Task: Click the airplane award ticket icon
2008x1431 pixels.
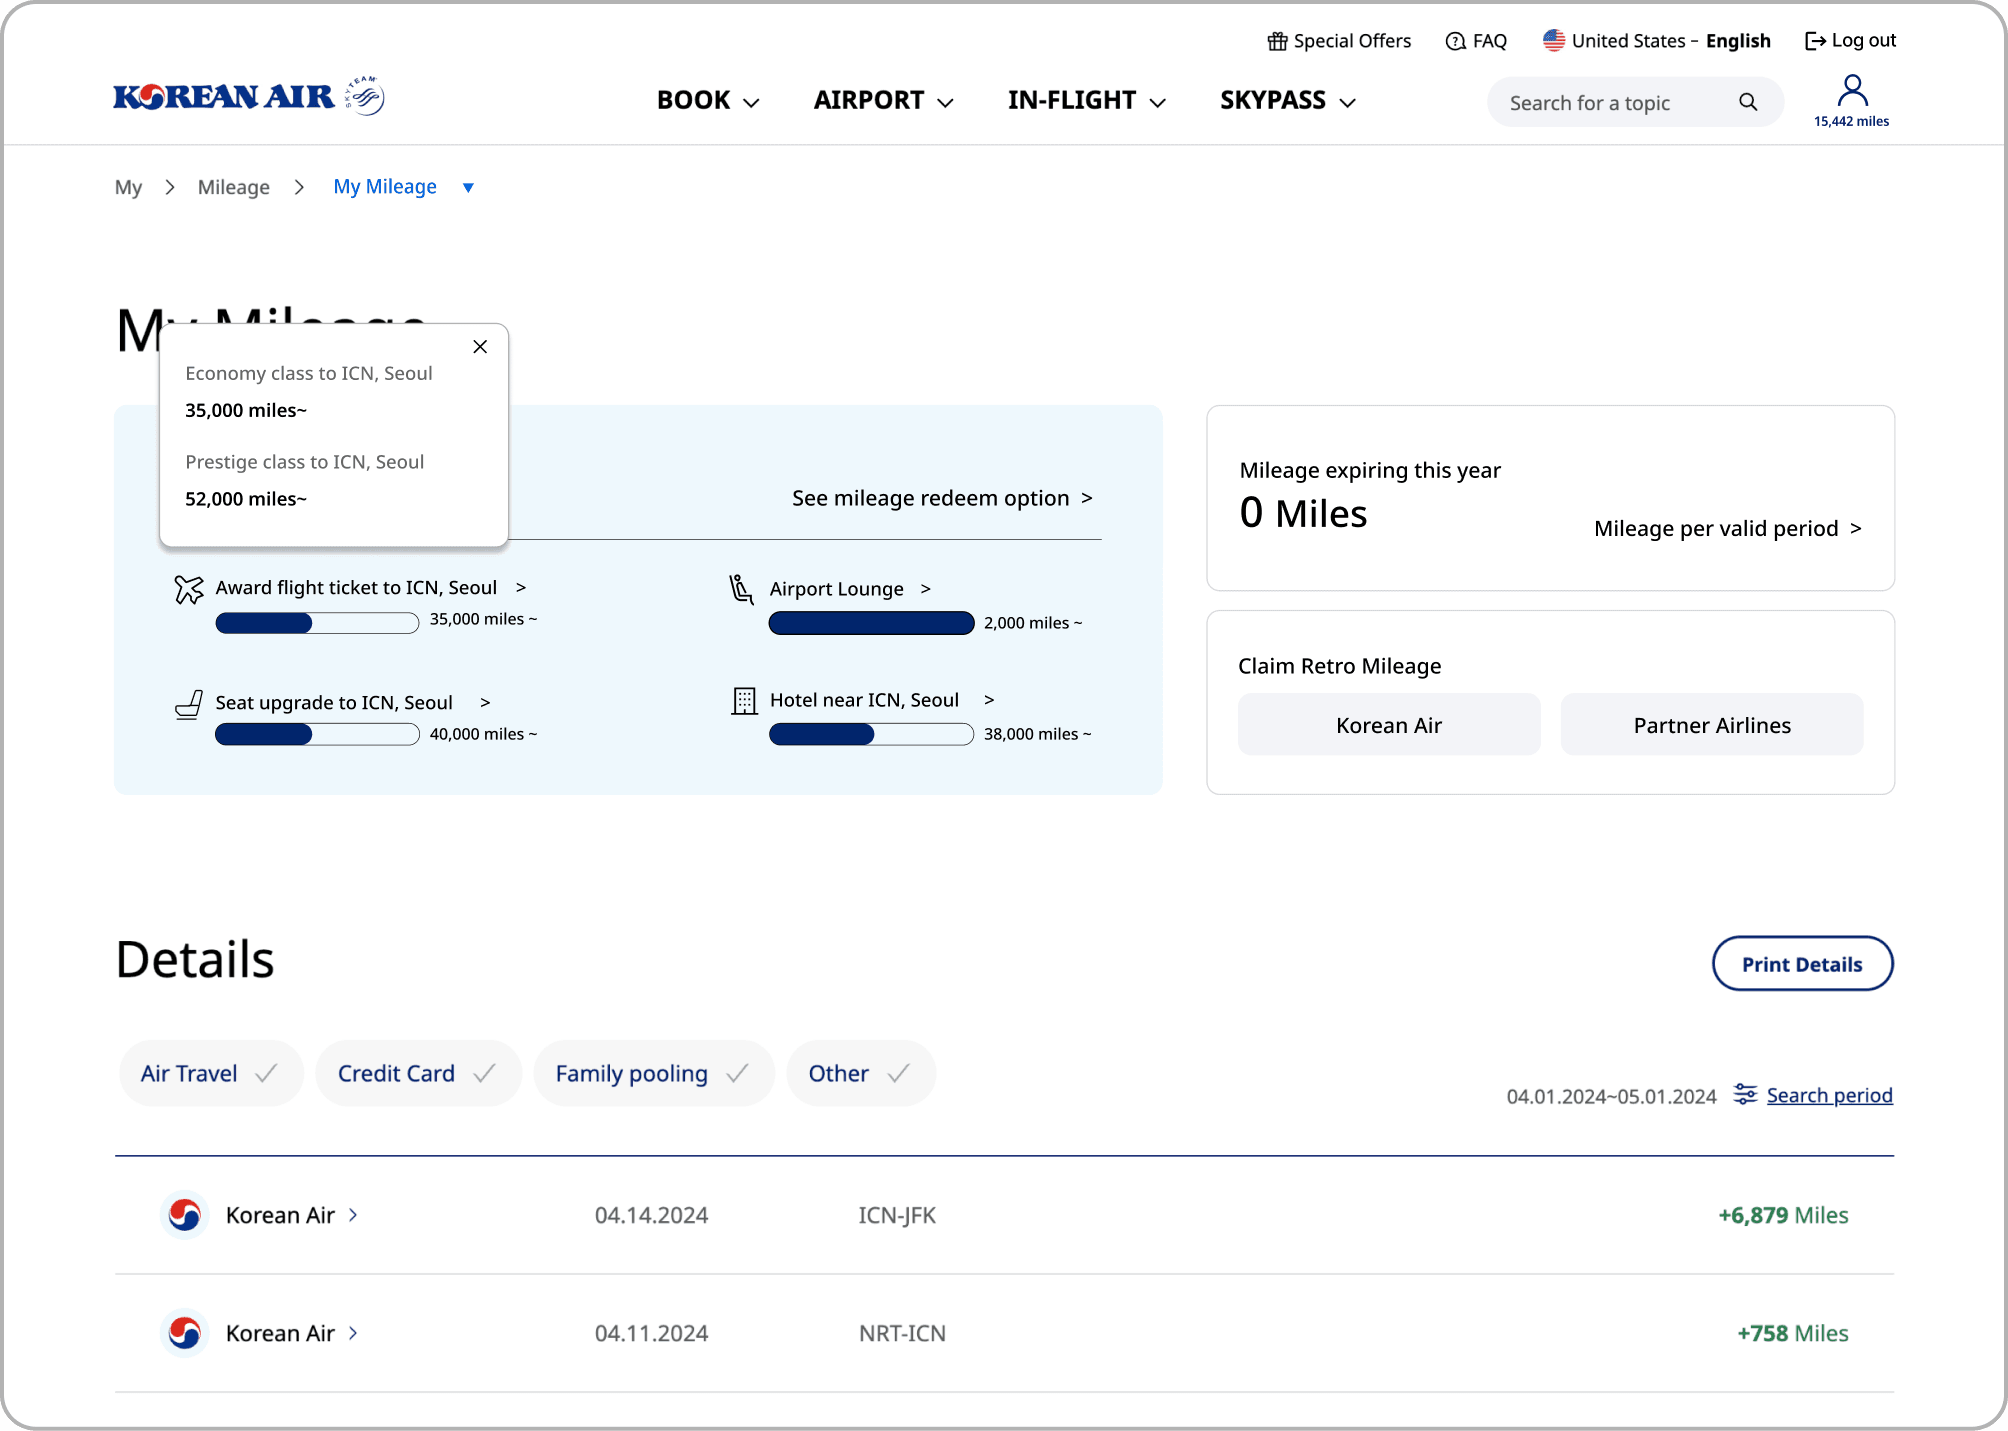Action: pyautogui.click(x=188, y=590)
